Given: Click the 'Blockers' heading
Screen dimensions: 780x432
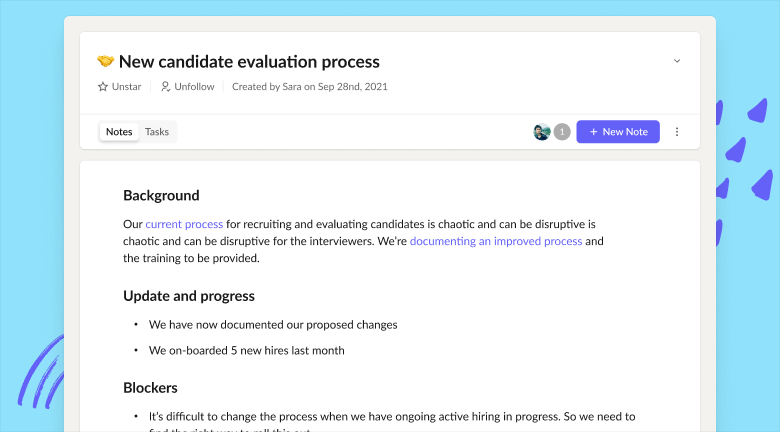Looking at the screenshot, I should coord(150,388).
